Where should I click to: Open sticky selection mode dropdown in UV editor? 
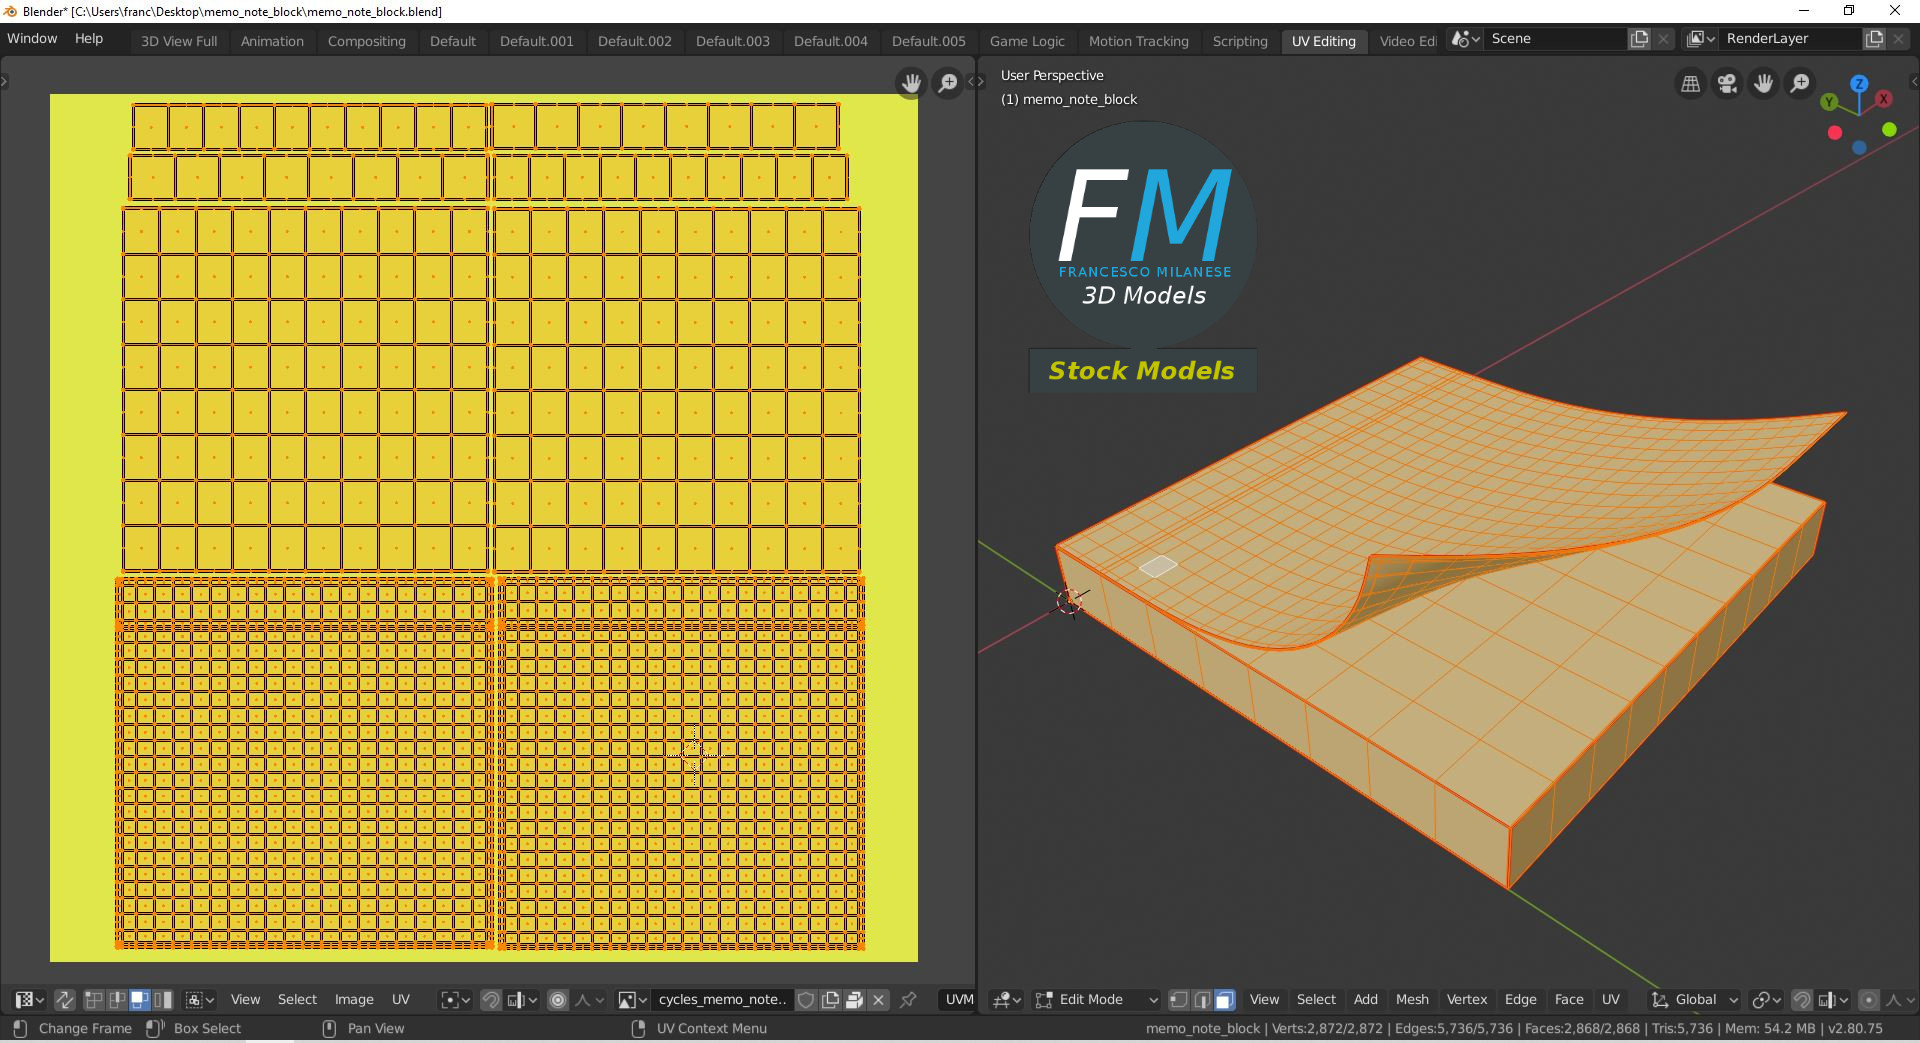pyautogui.click(x=200, y=999)
